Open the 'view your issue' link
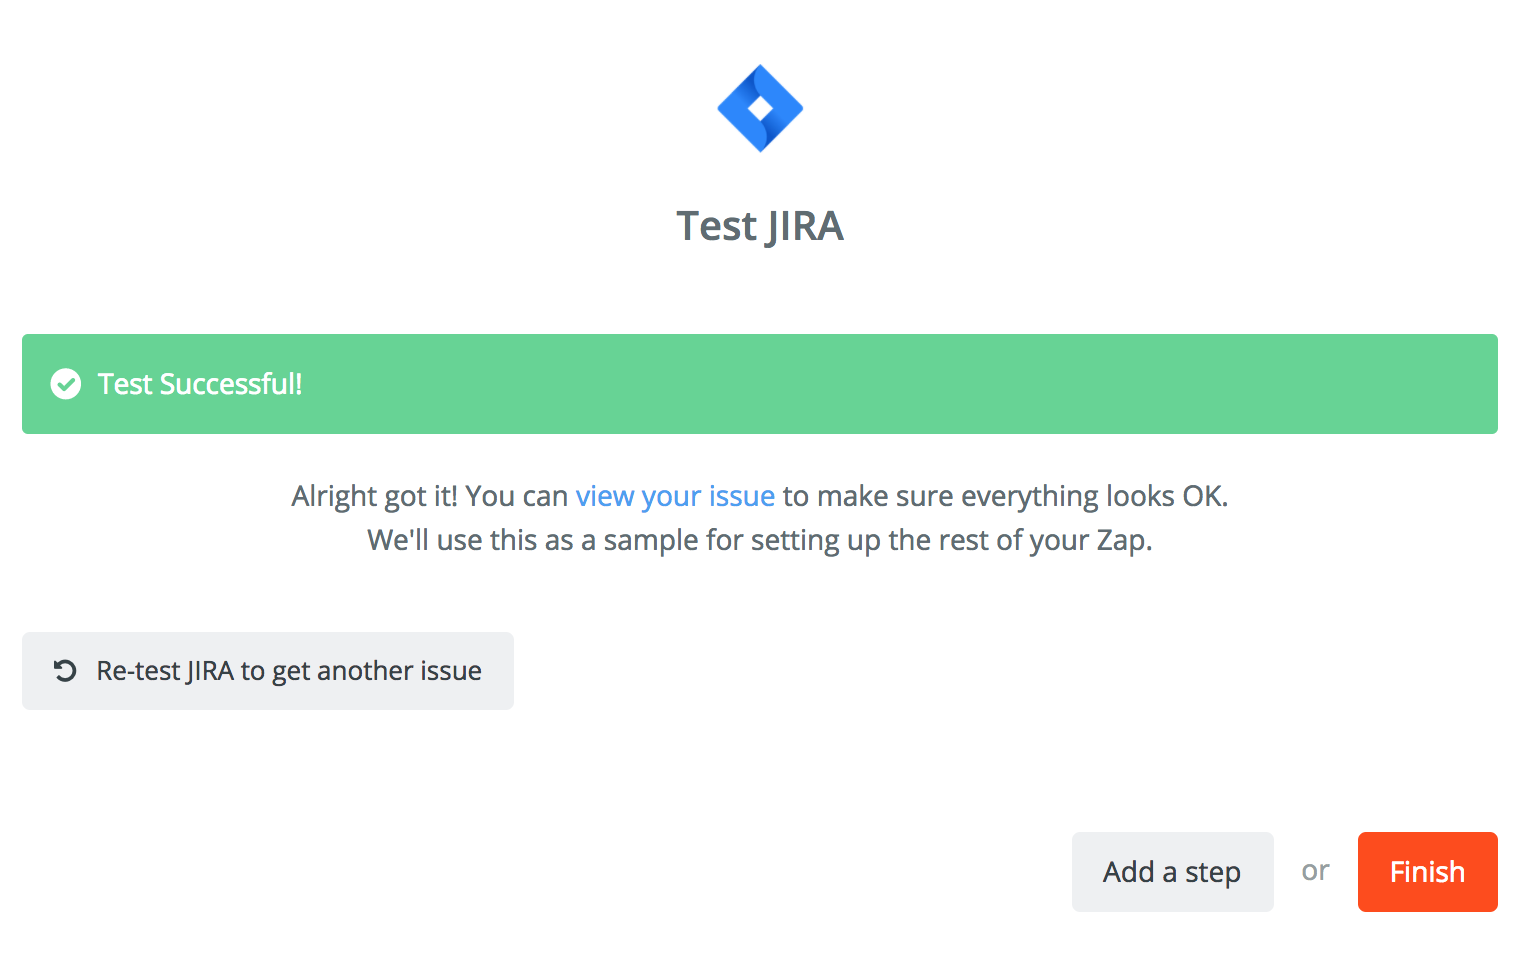 [x=675, y=496]
